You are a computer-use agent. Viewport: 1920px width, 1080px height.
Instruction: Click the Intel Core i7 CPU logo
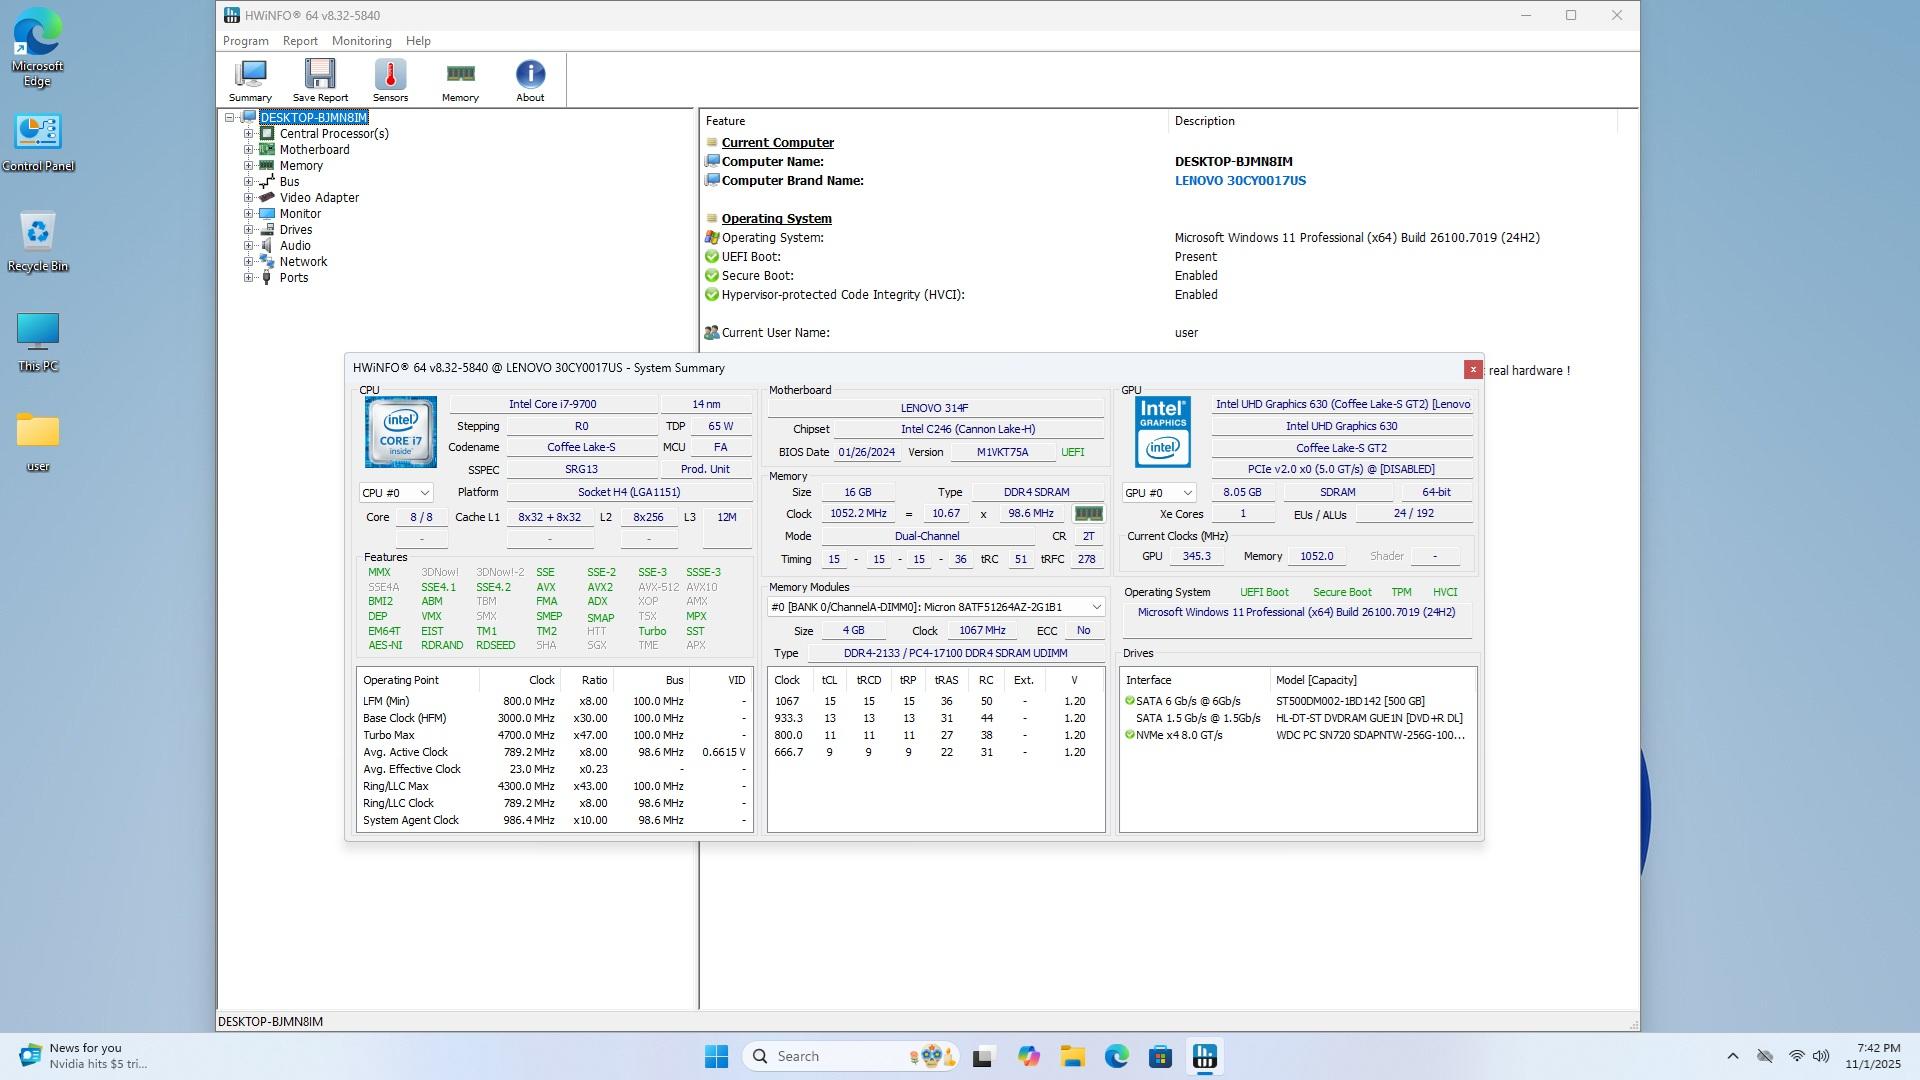(x=400, y=432)
